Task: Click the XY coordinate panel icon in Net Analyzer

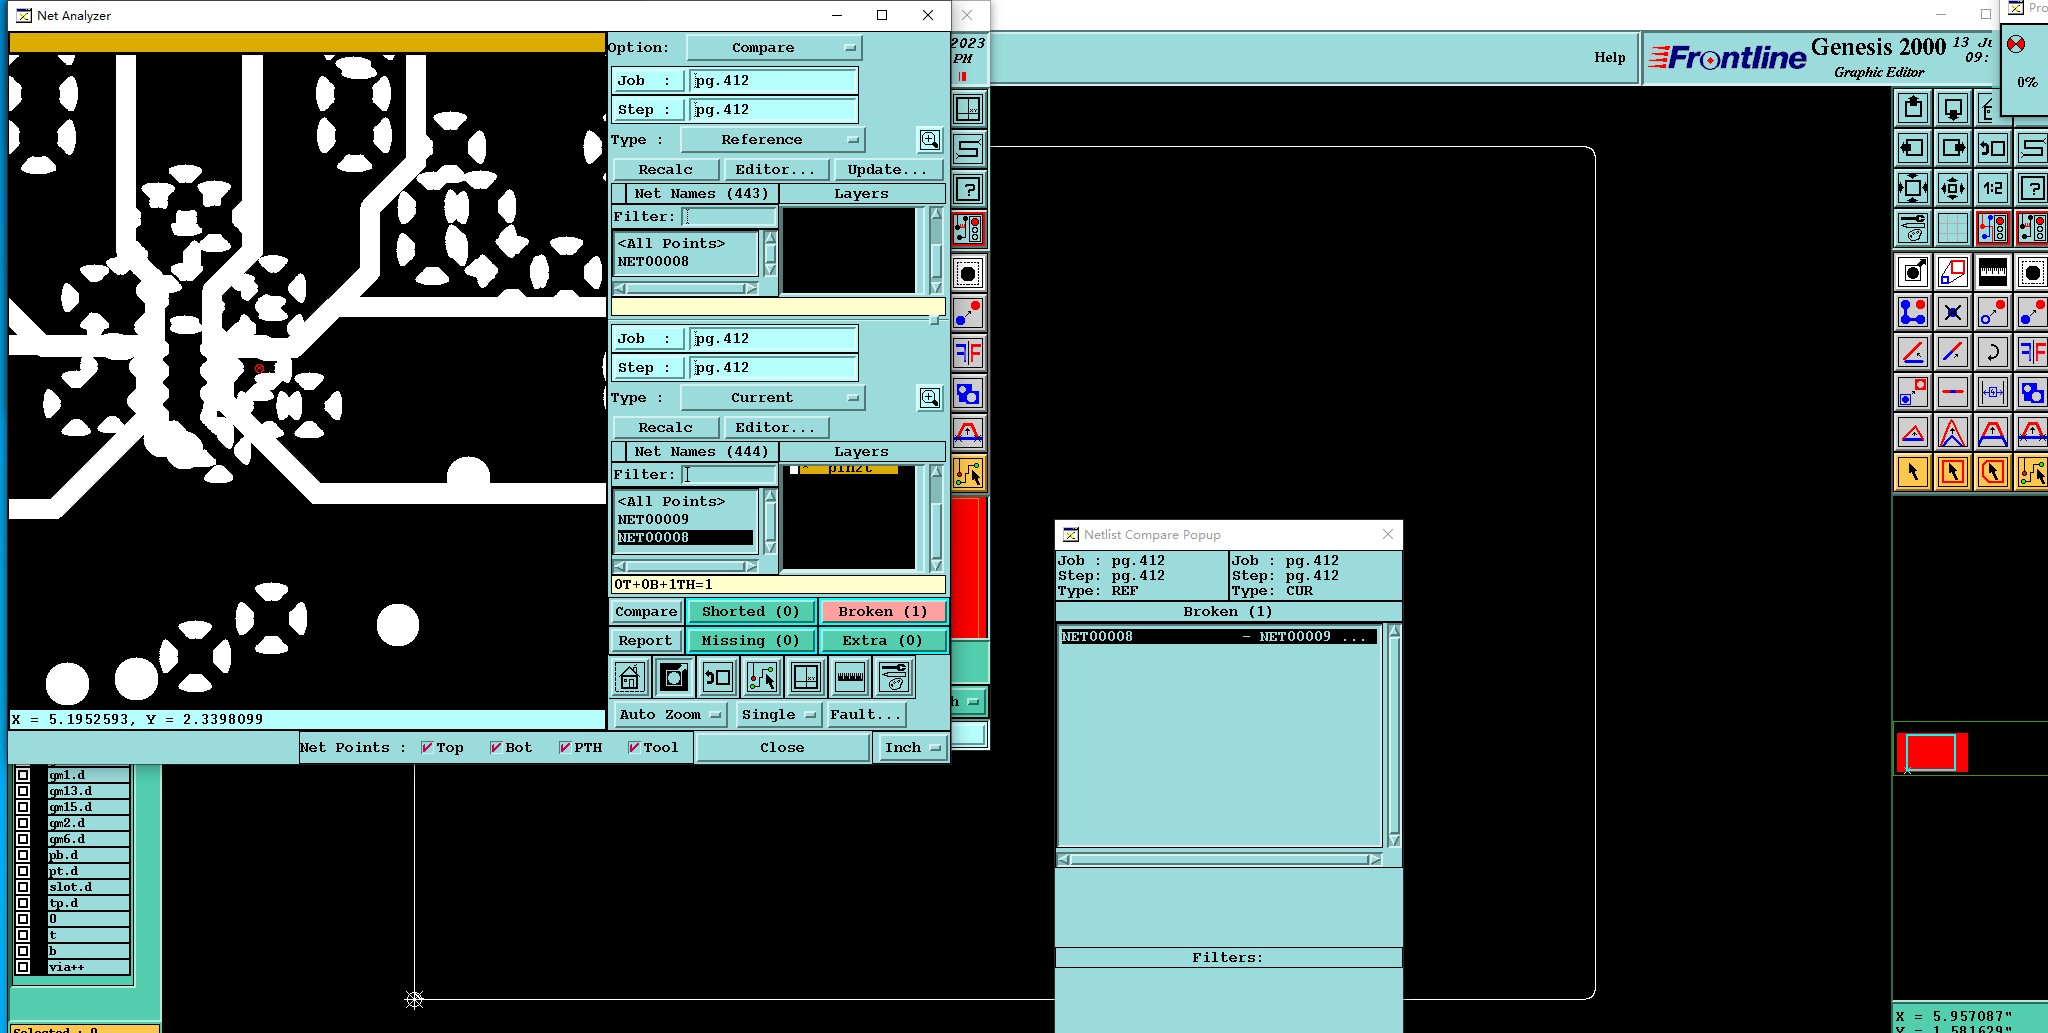Action: point(806,678)
